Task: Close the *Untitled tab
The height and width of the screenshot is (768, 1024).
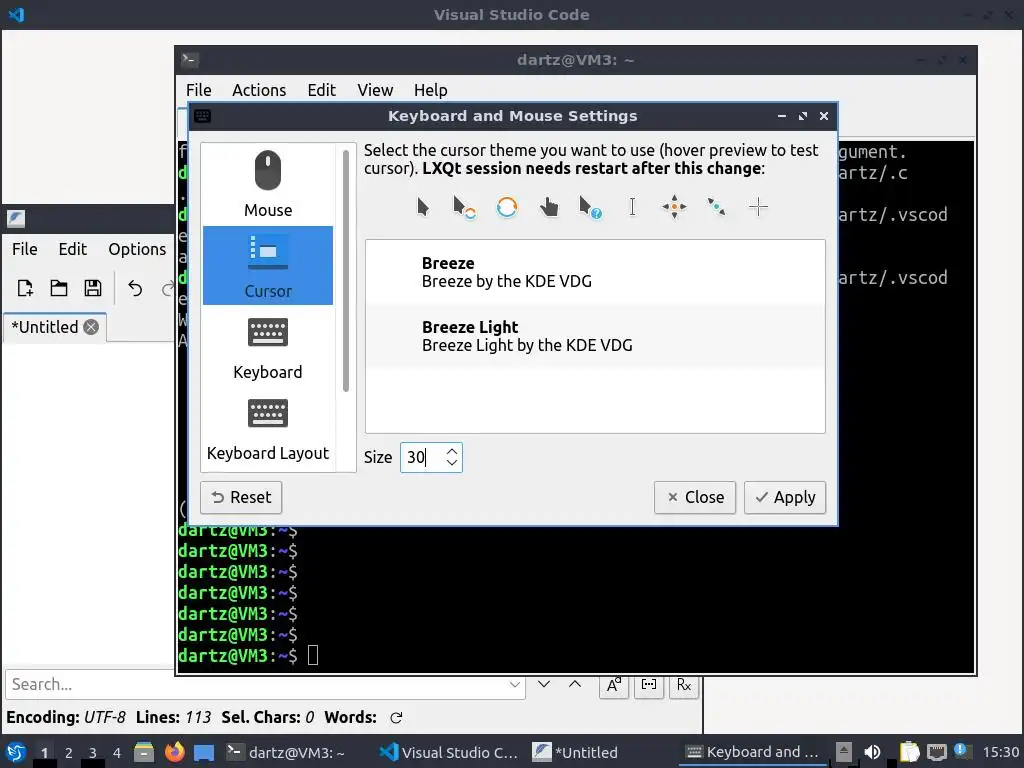Action: (91, 327)
